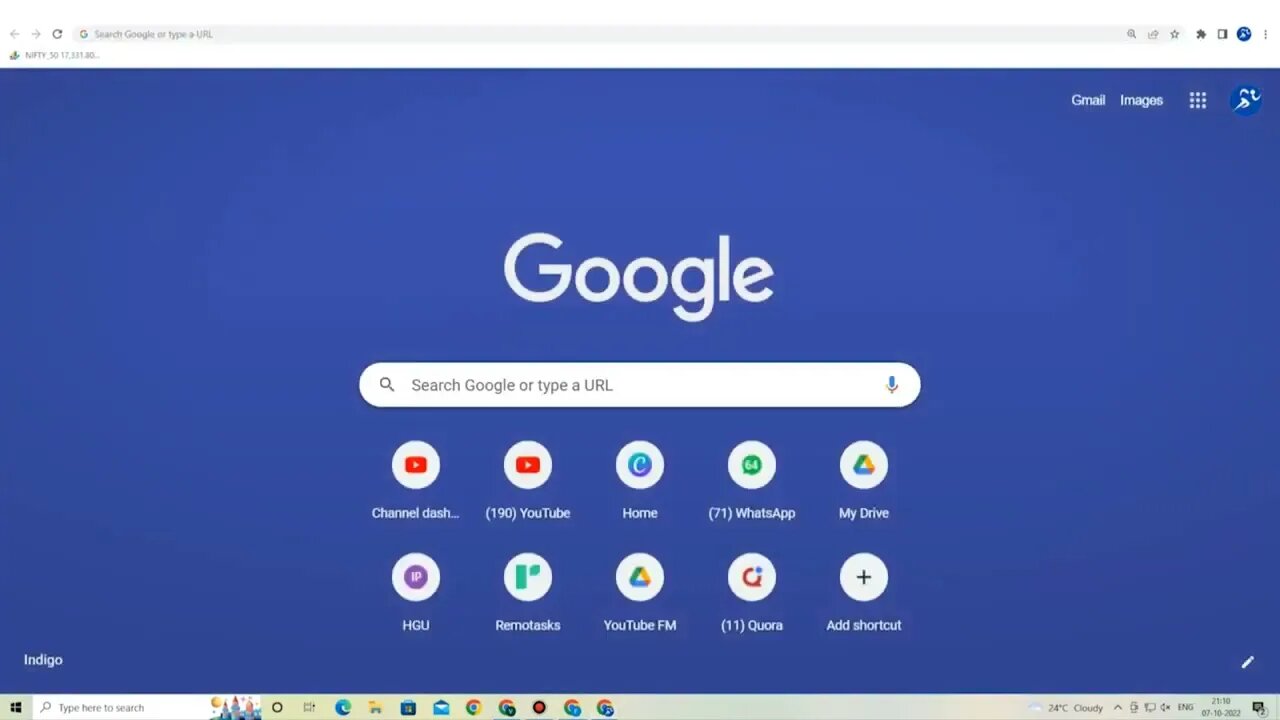Screen dimensions: 1280x720
Task: Open the Home shortcut tile
Action: 640,482
